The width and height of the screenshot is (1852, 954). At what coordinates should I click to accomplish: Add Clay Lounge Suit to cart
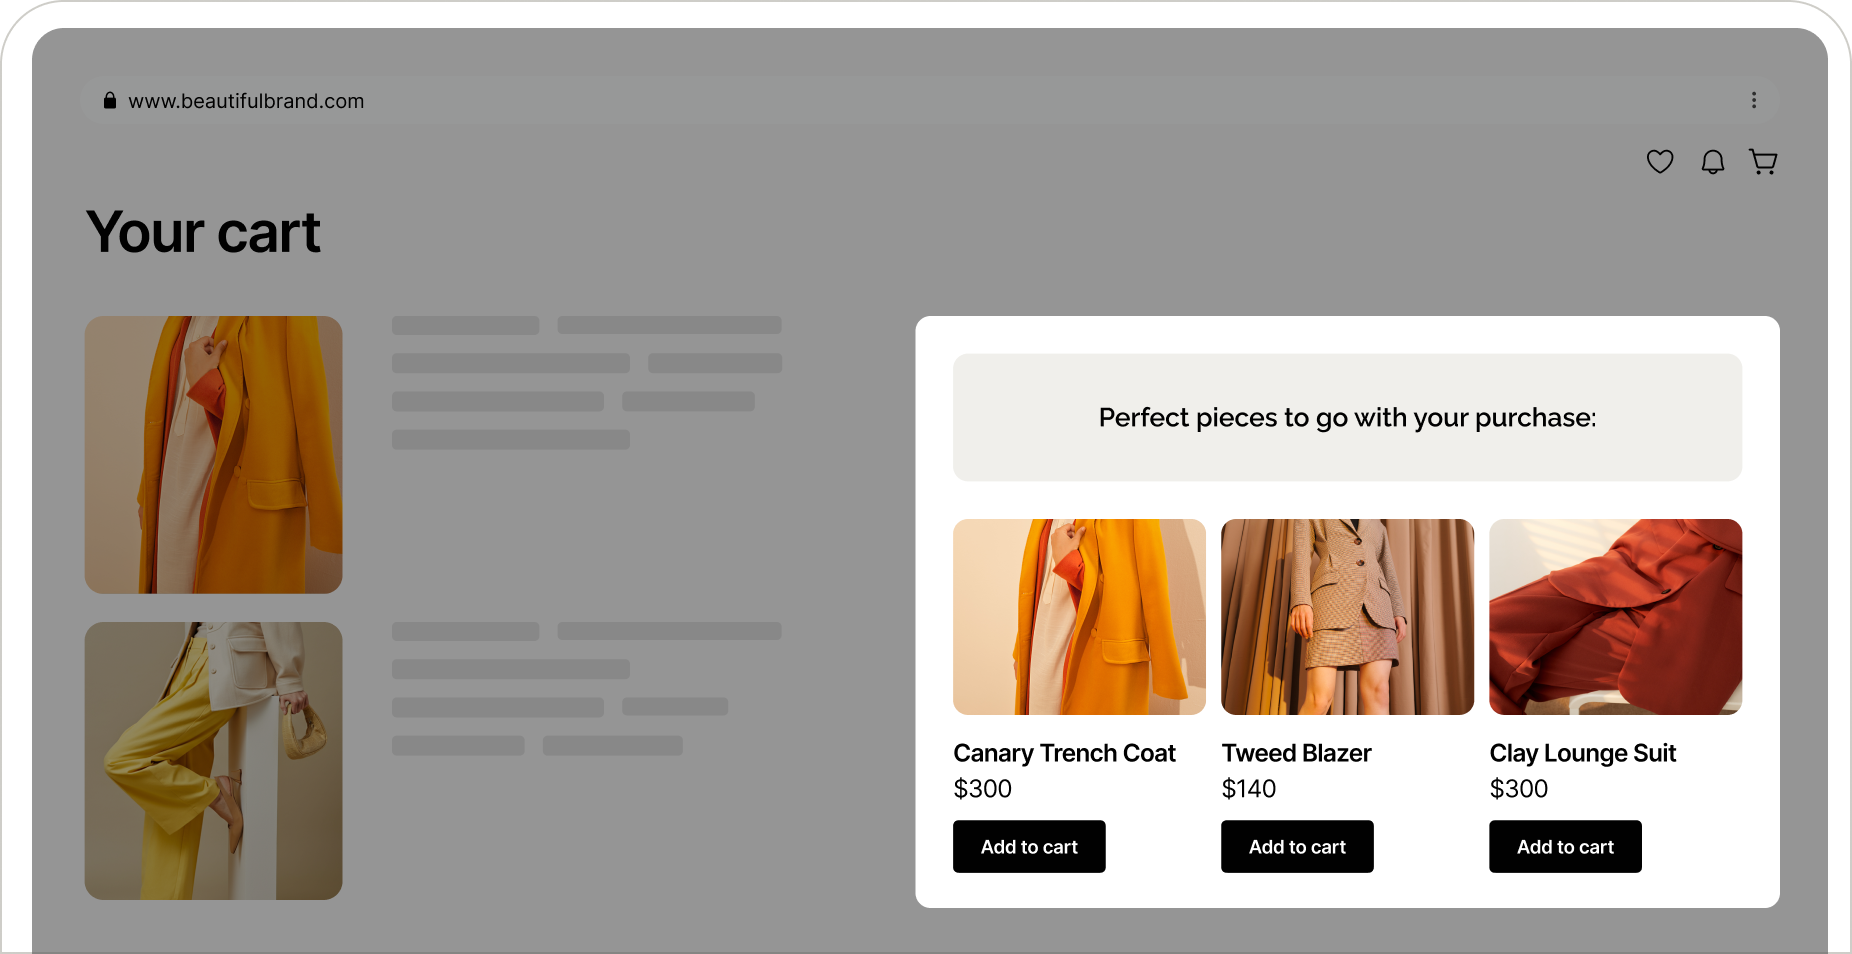click(x=1565, y=846)
